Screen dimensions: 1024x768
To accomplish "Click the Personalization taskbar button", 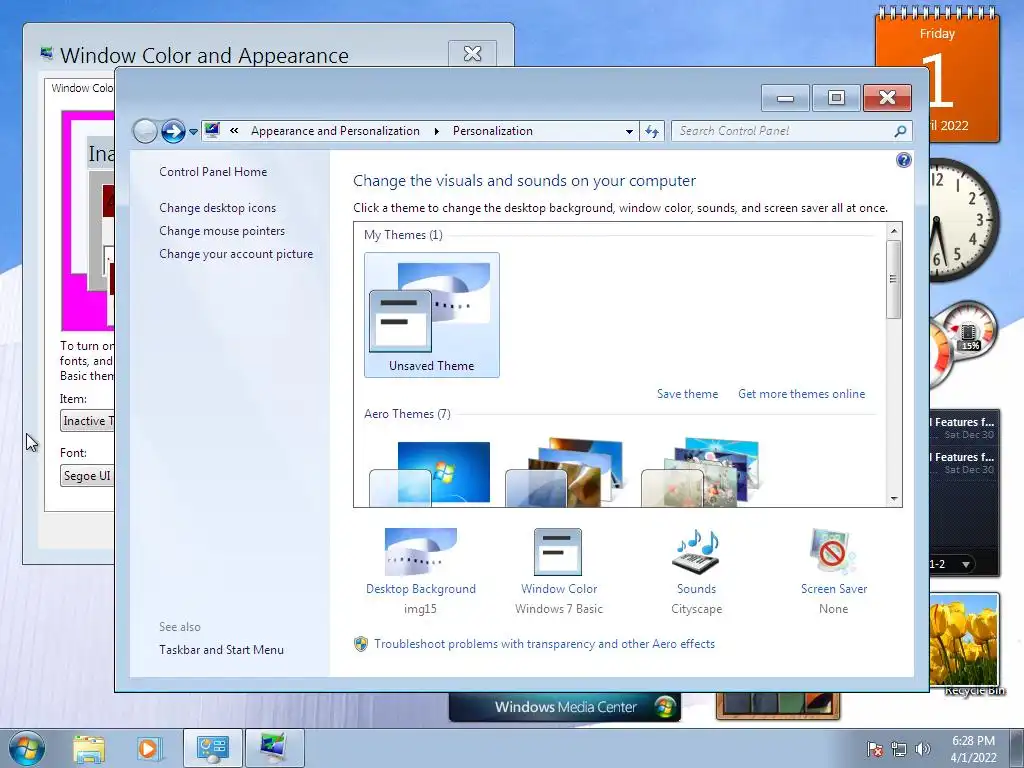I will point(274,748).
